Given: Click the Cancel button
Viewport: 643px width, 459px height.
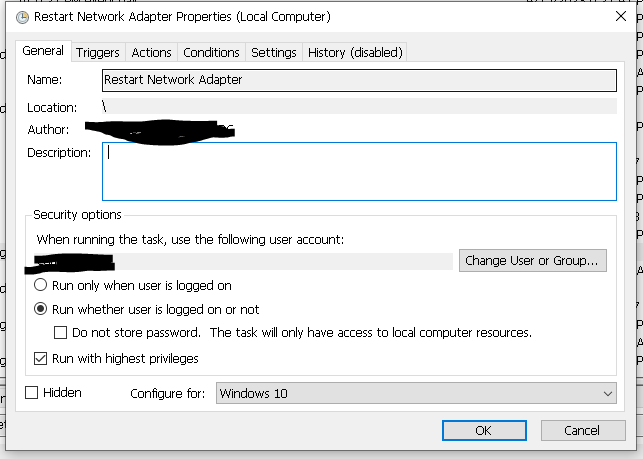Looking at the screenshot, I should (x=583, y=430).
